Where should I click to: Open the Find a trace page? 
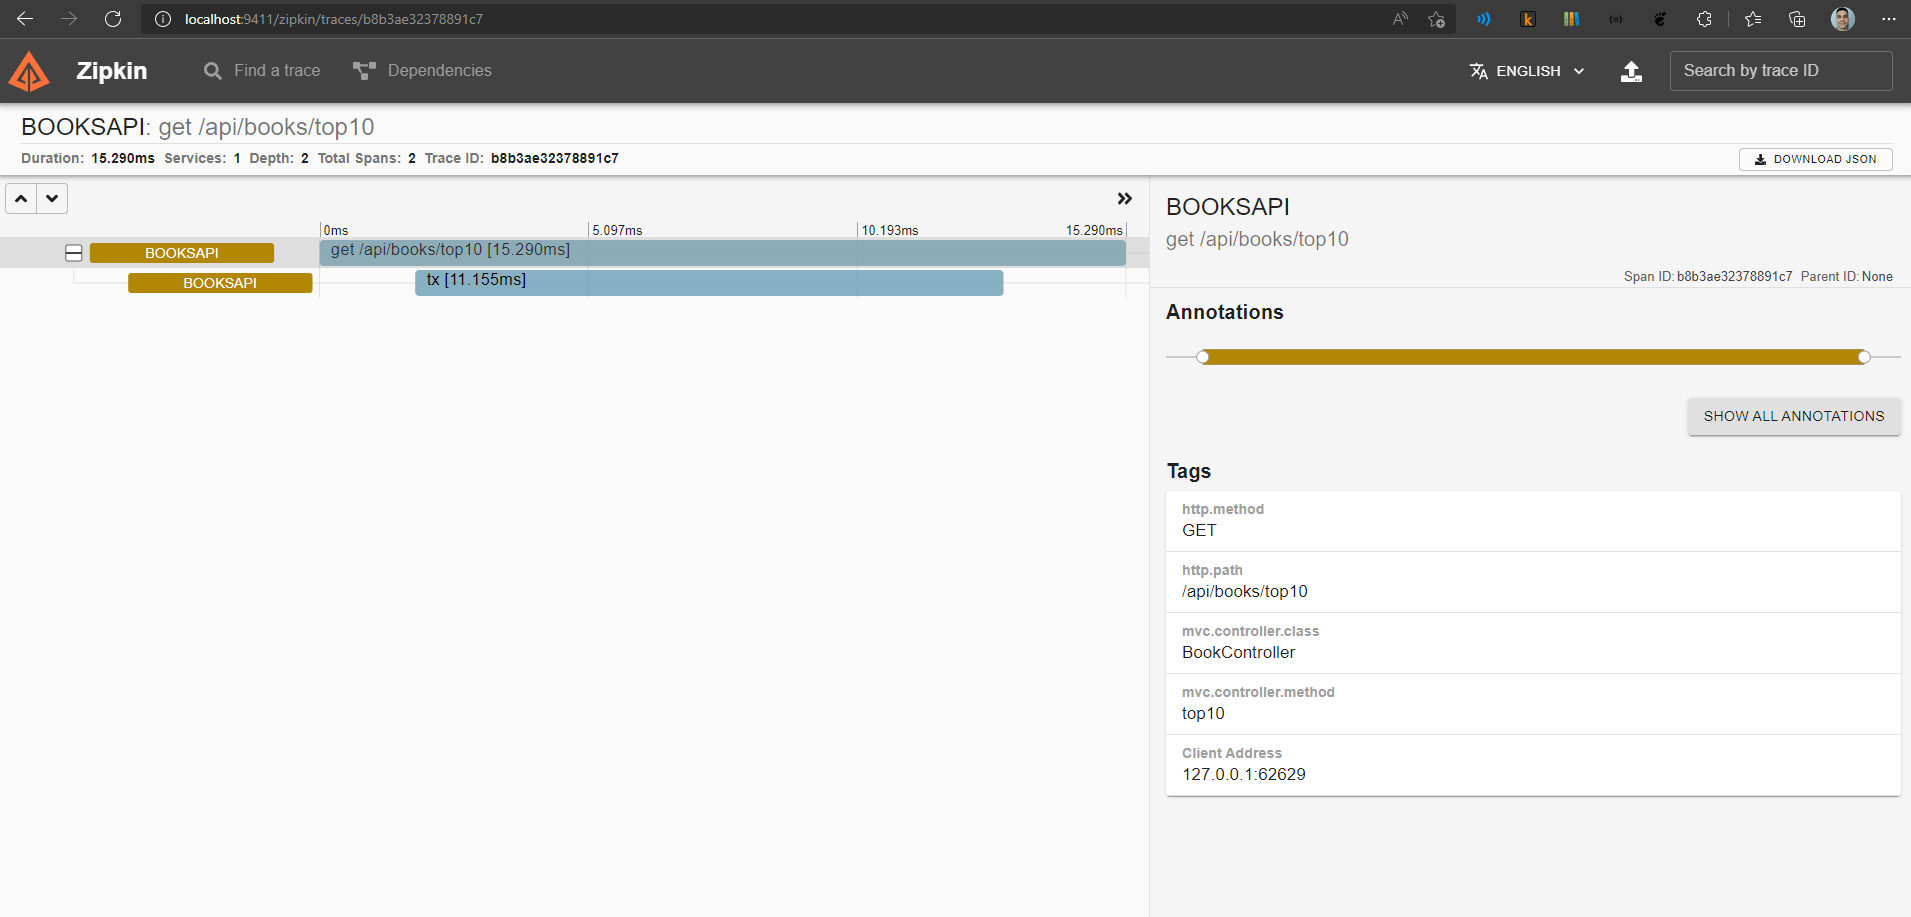[x=262, y=71]
